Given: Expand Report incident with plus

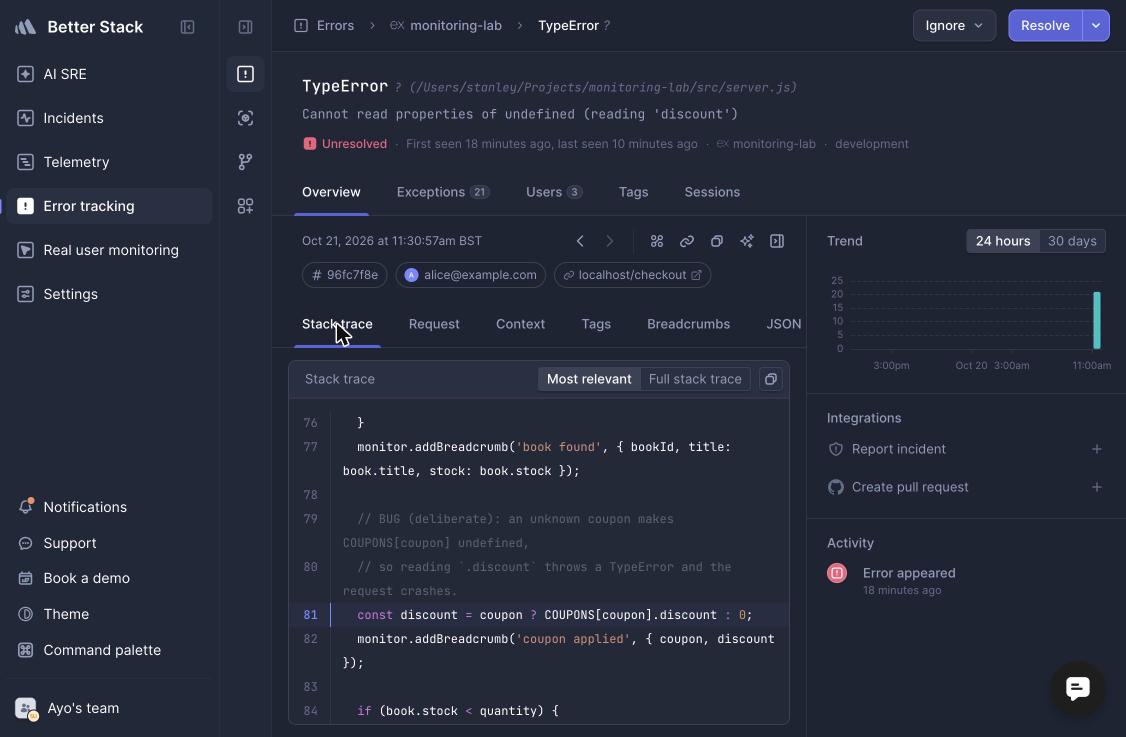Looking at the screenshot, I should click(x=1097, y=449).
